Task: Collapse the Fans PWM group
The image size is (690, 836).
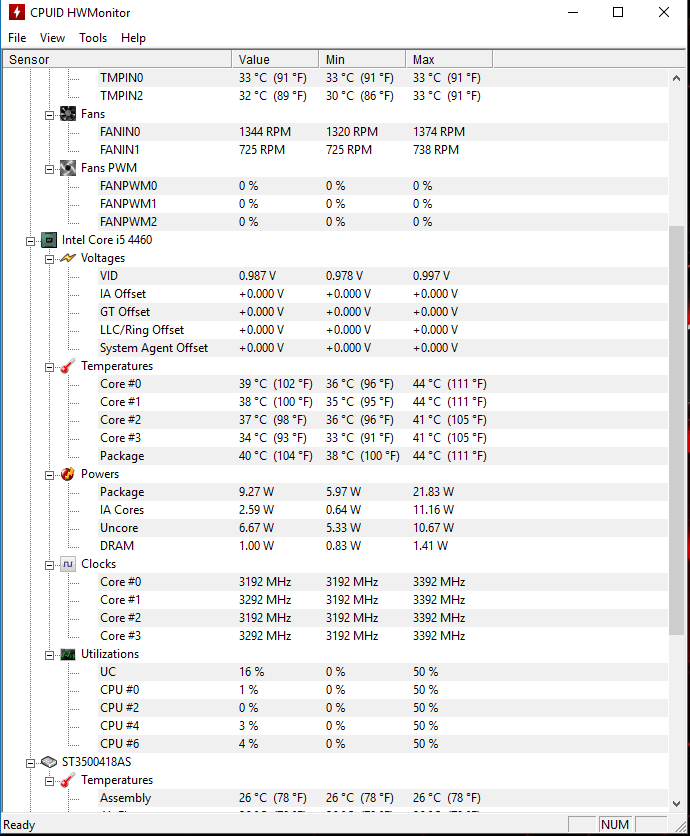Action: coord(50,170)
